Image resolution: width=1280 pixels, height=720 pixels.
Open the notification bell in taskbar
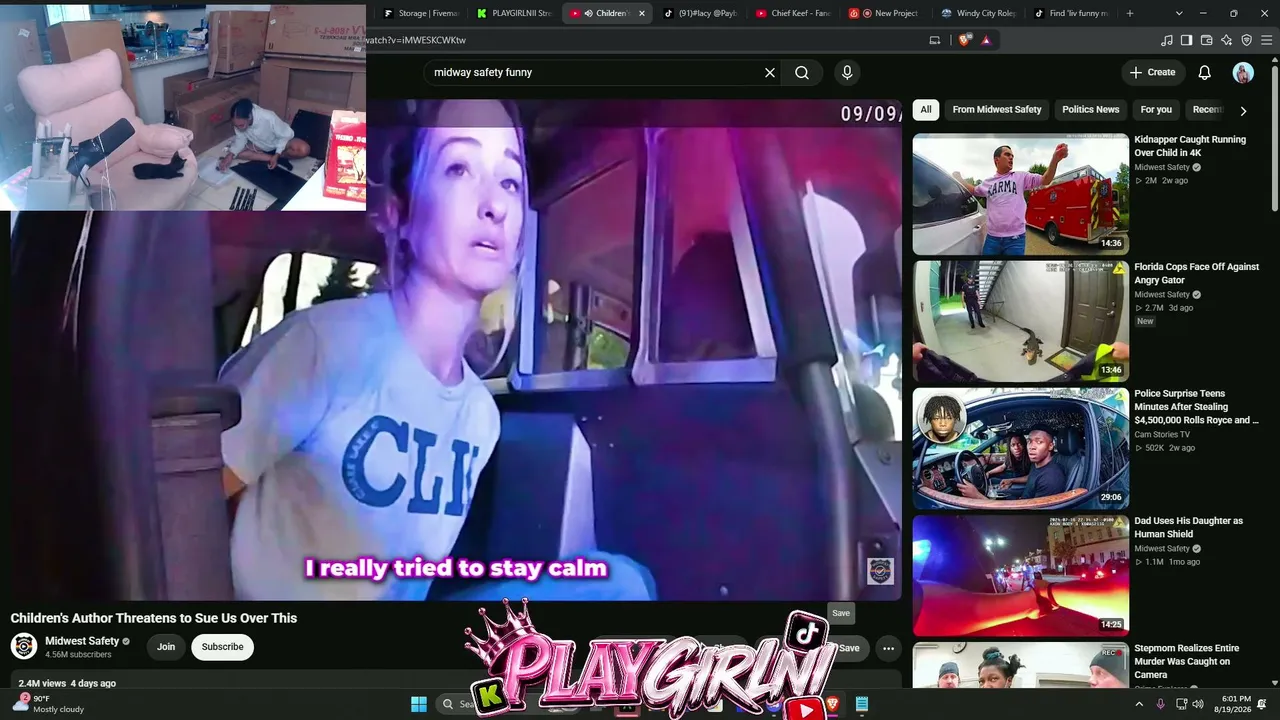[x=1263, y=704]
